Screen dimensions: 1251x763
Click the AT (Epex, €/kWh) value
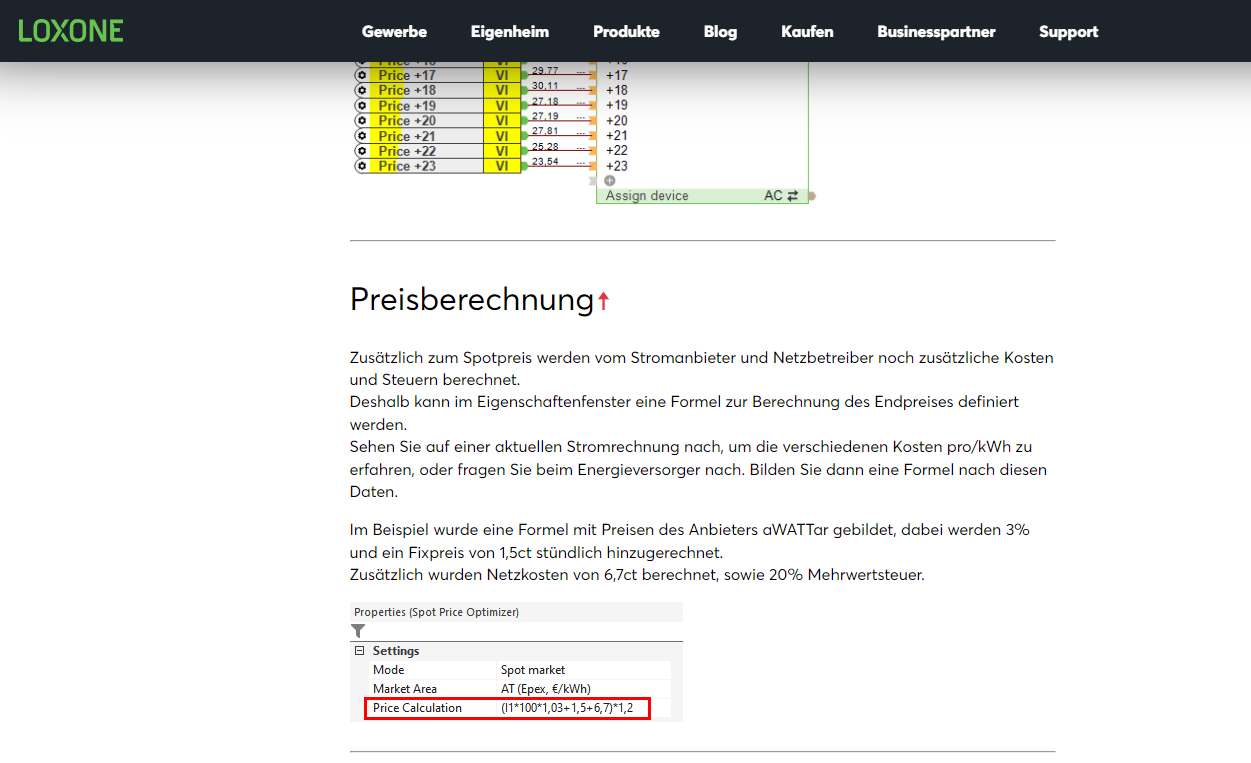point(546,689)
